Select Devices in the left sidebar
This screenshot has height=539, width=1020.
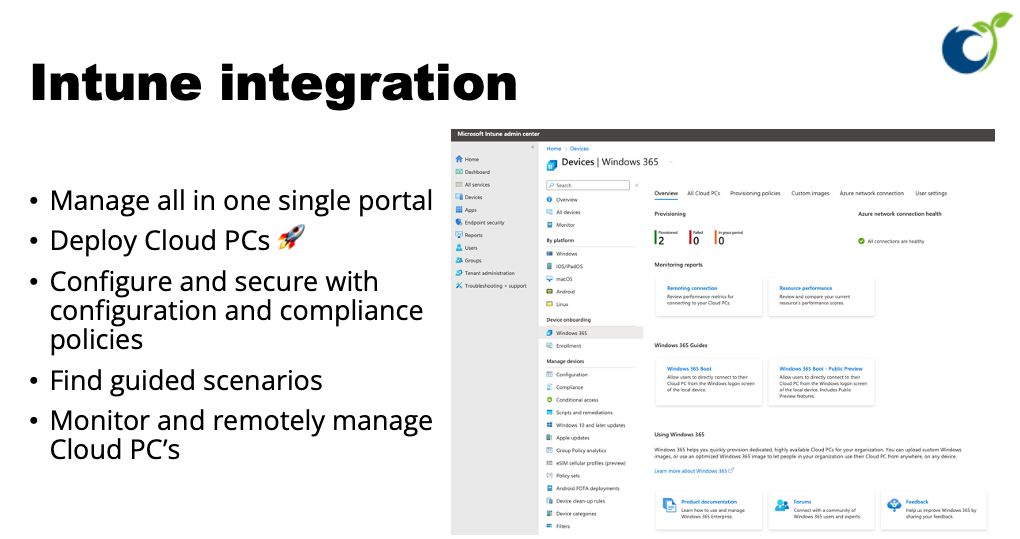[x=469, y=198]
